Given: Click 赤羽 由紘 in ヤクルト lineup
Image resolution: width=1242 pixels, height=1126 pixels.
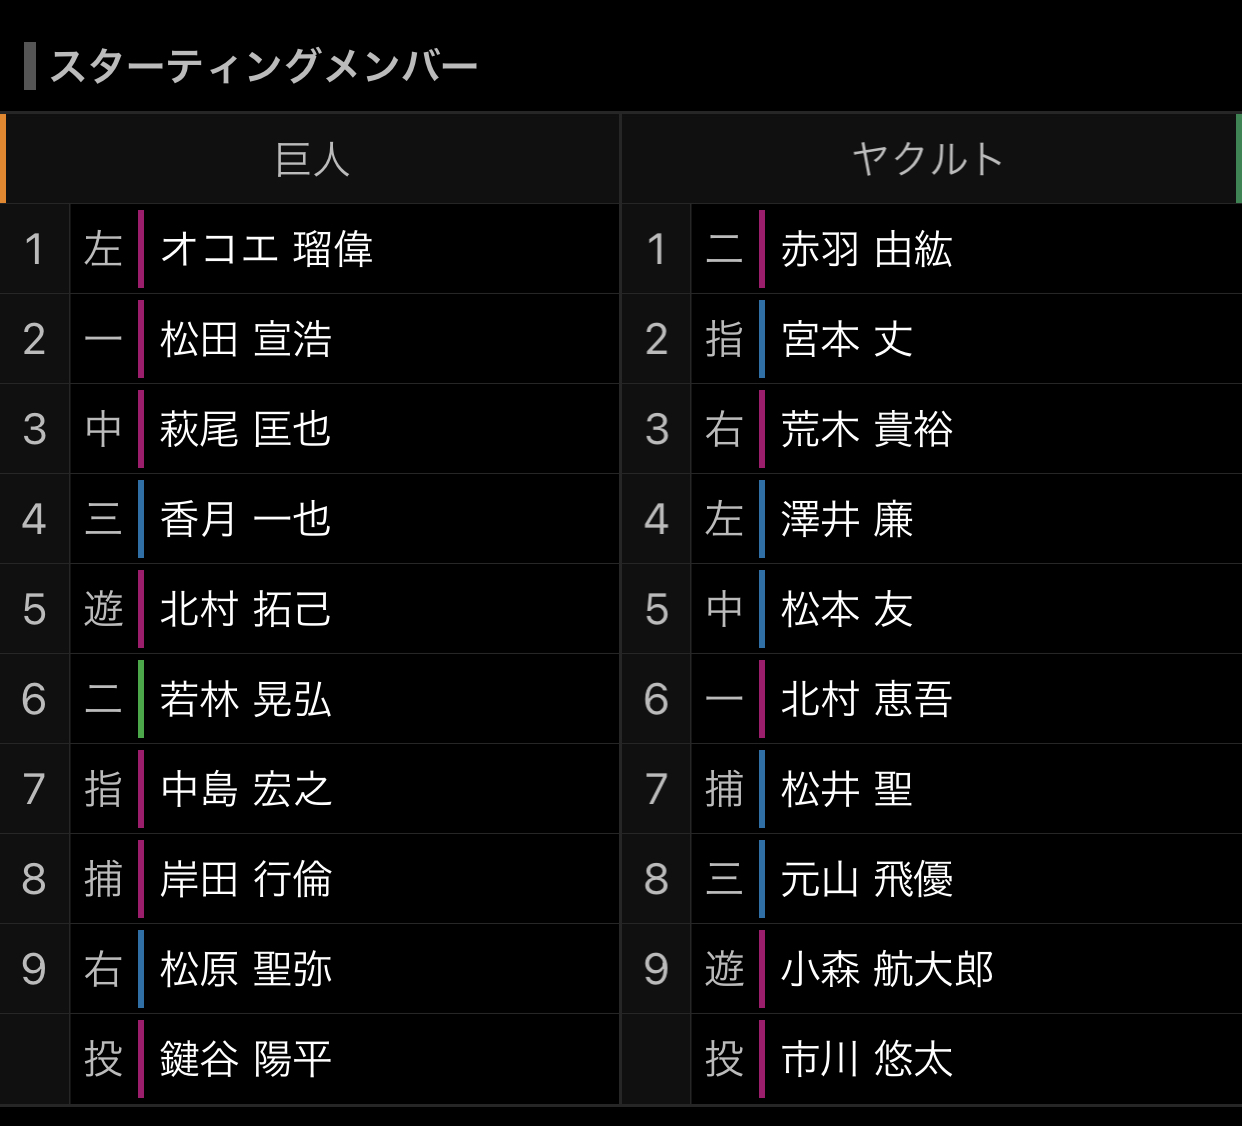Looking at the screenshot, I should 866,249.
